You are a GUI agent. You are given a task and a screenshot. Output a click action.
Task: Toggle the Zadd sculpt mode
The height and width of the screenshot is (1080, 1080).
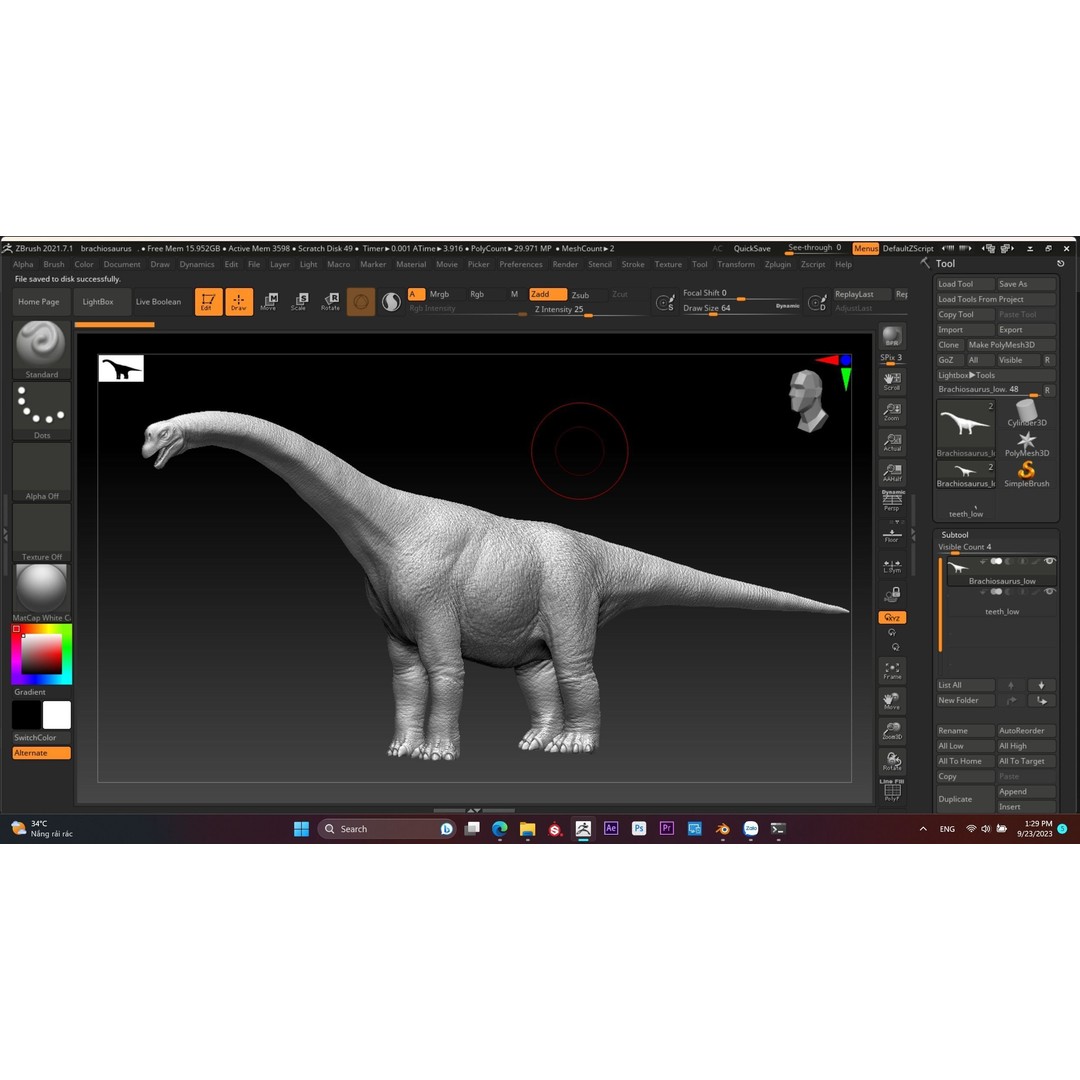tap(548, 294)
